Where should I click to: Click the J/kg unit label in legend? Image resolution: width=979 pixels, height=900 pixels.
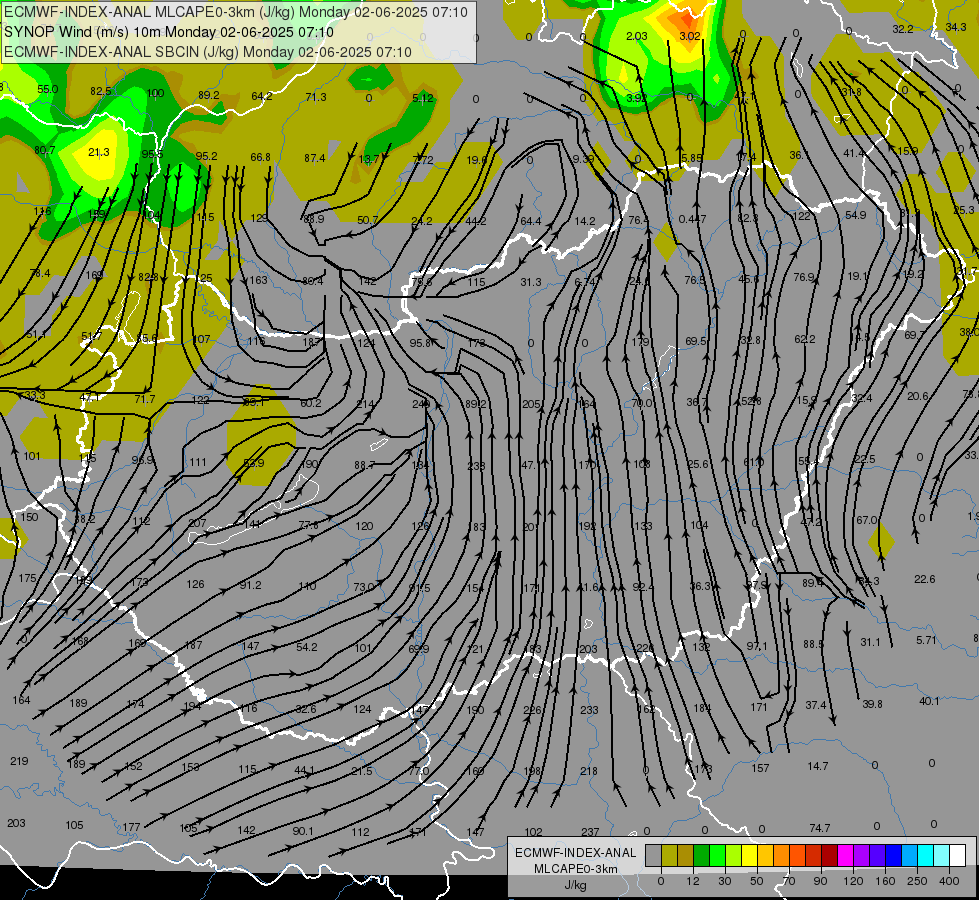tap(576, 885)
